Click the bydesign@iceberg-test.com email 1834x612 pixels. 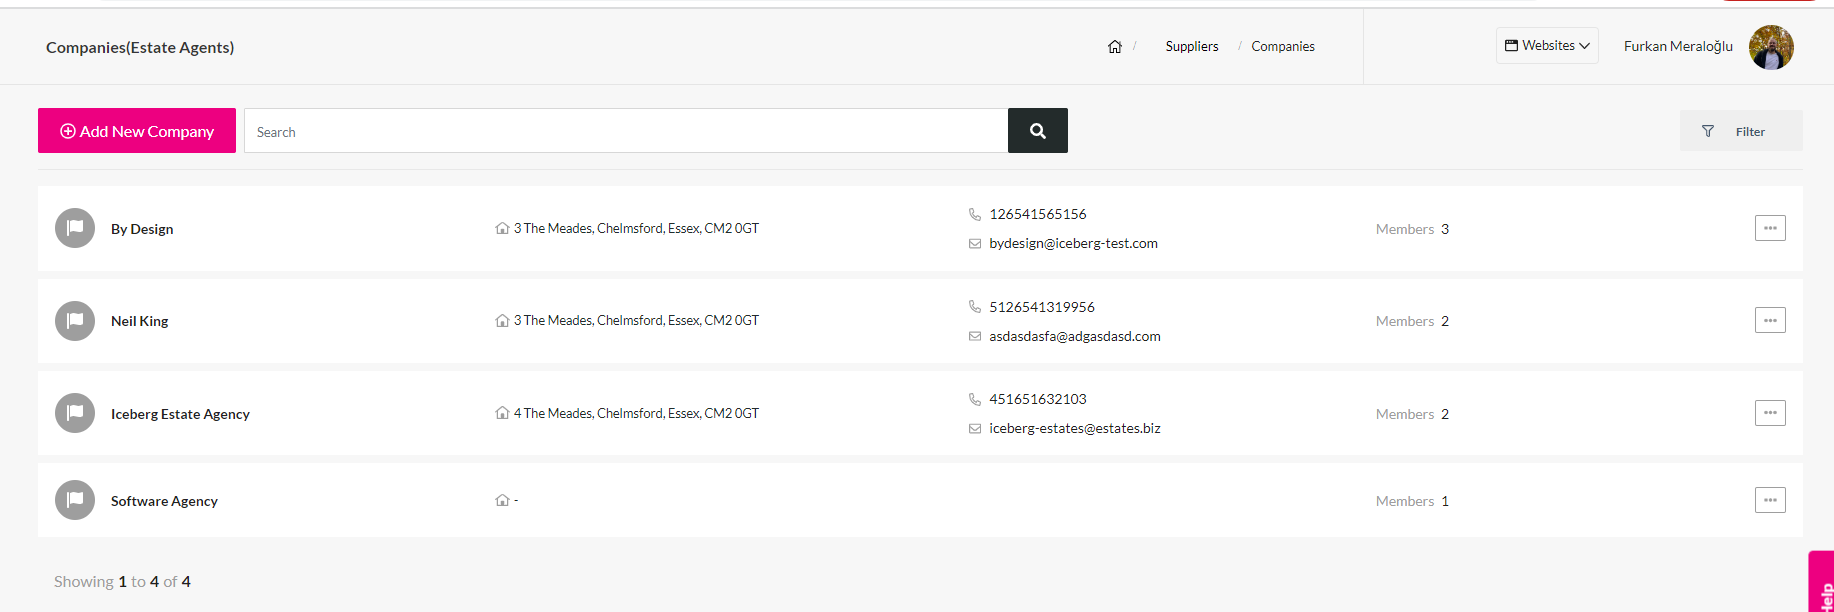click(x=1073, y=243)
